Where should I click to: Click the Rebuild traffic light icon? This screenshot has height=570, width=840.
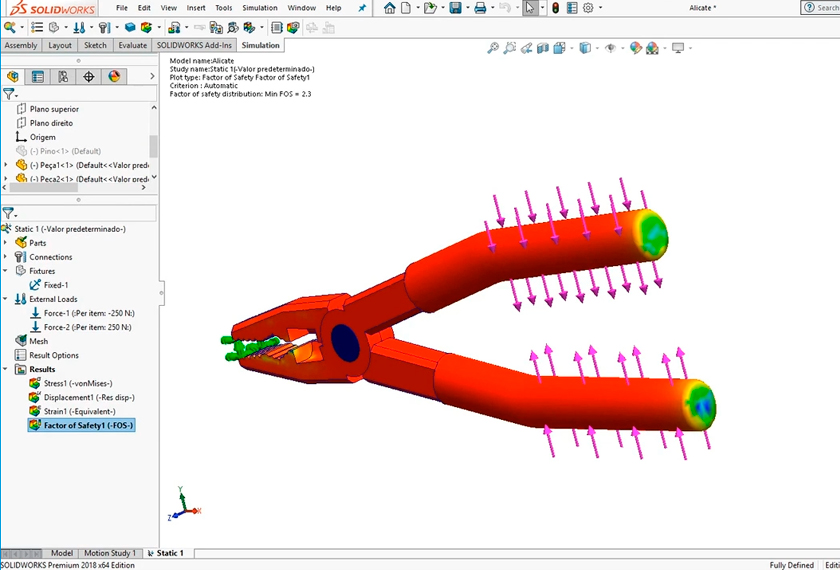[553, 8]
